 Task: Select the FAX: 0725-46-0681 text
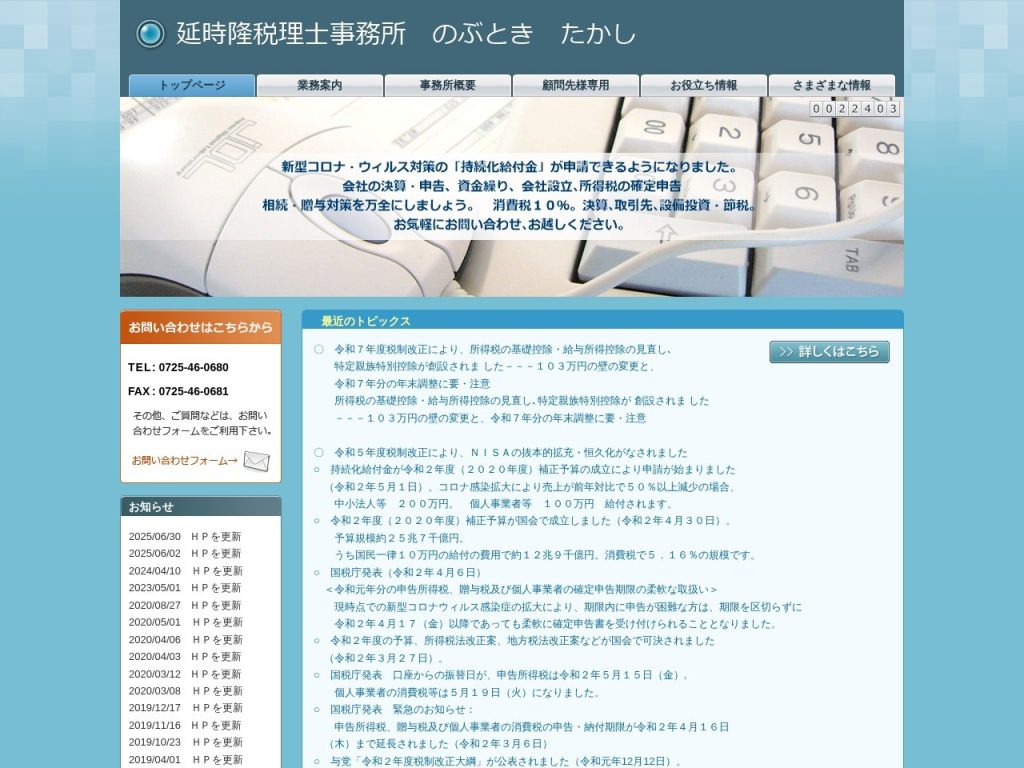178,392
